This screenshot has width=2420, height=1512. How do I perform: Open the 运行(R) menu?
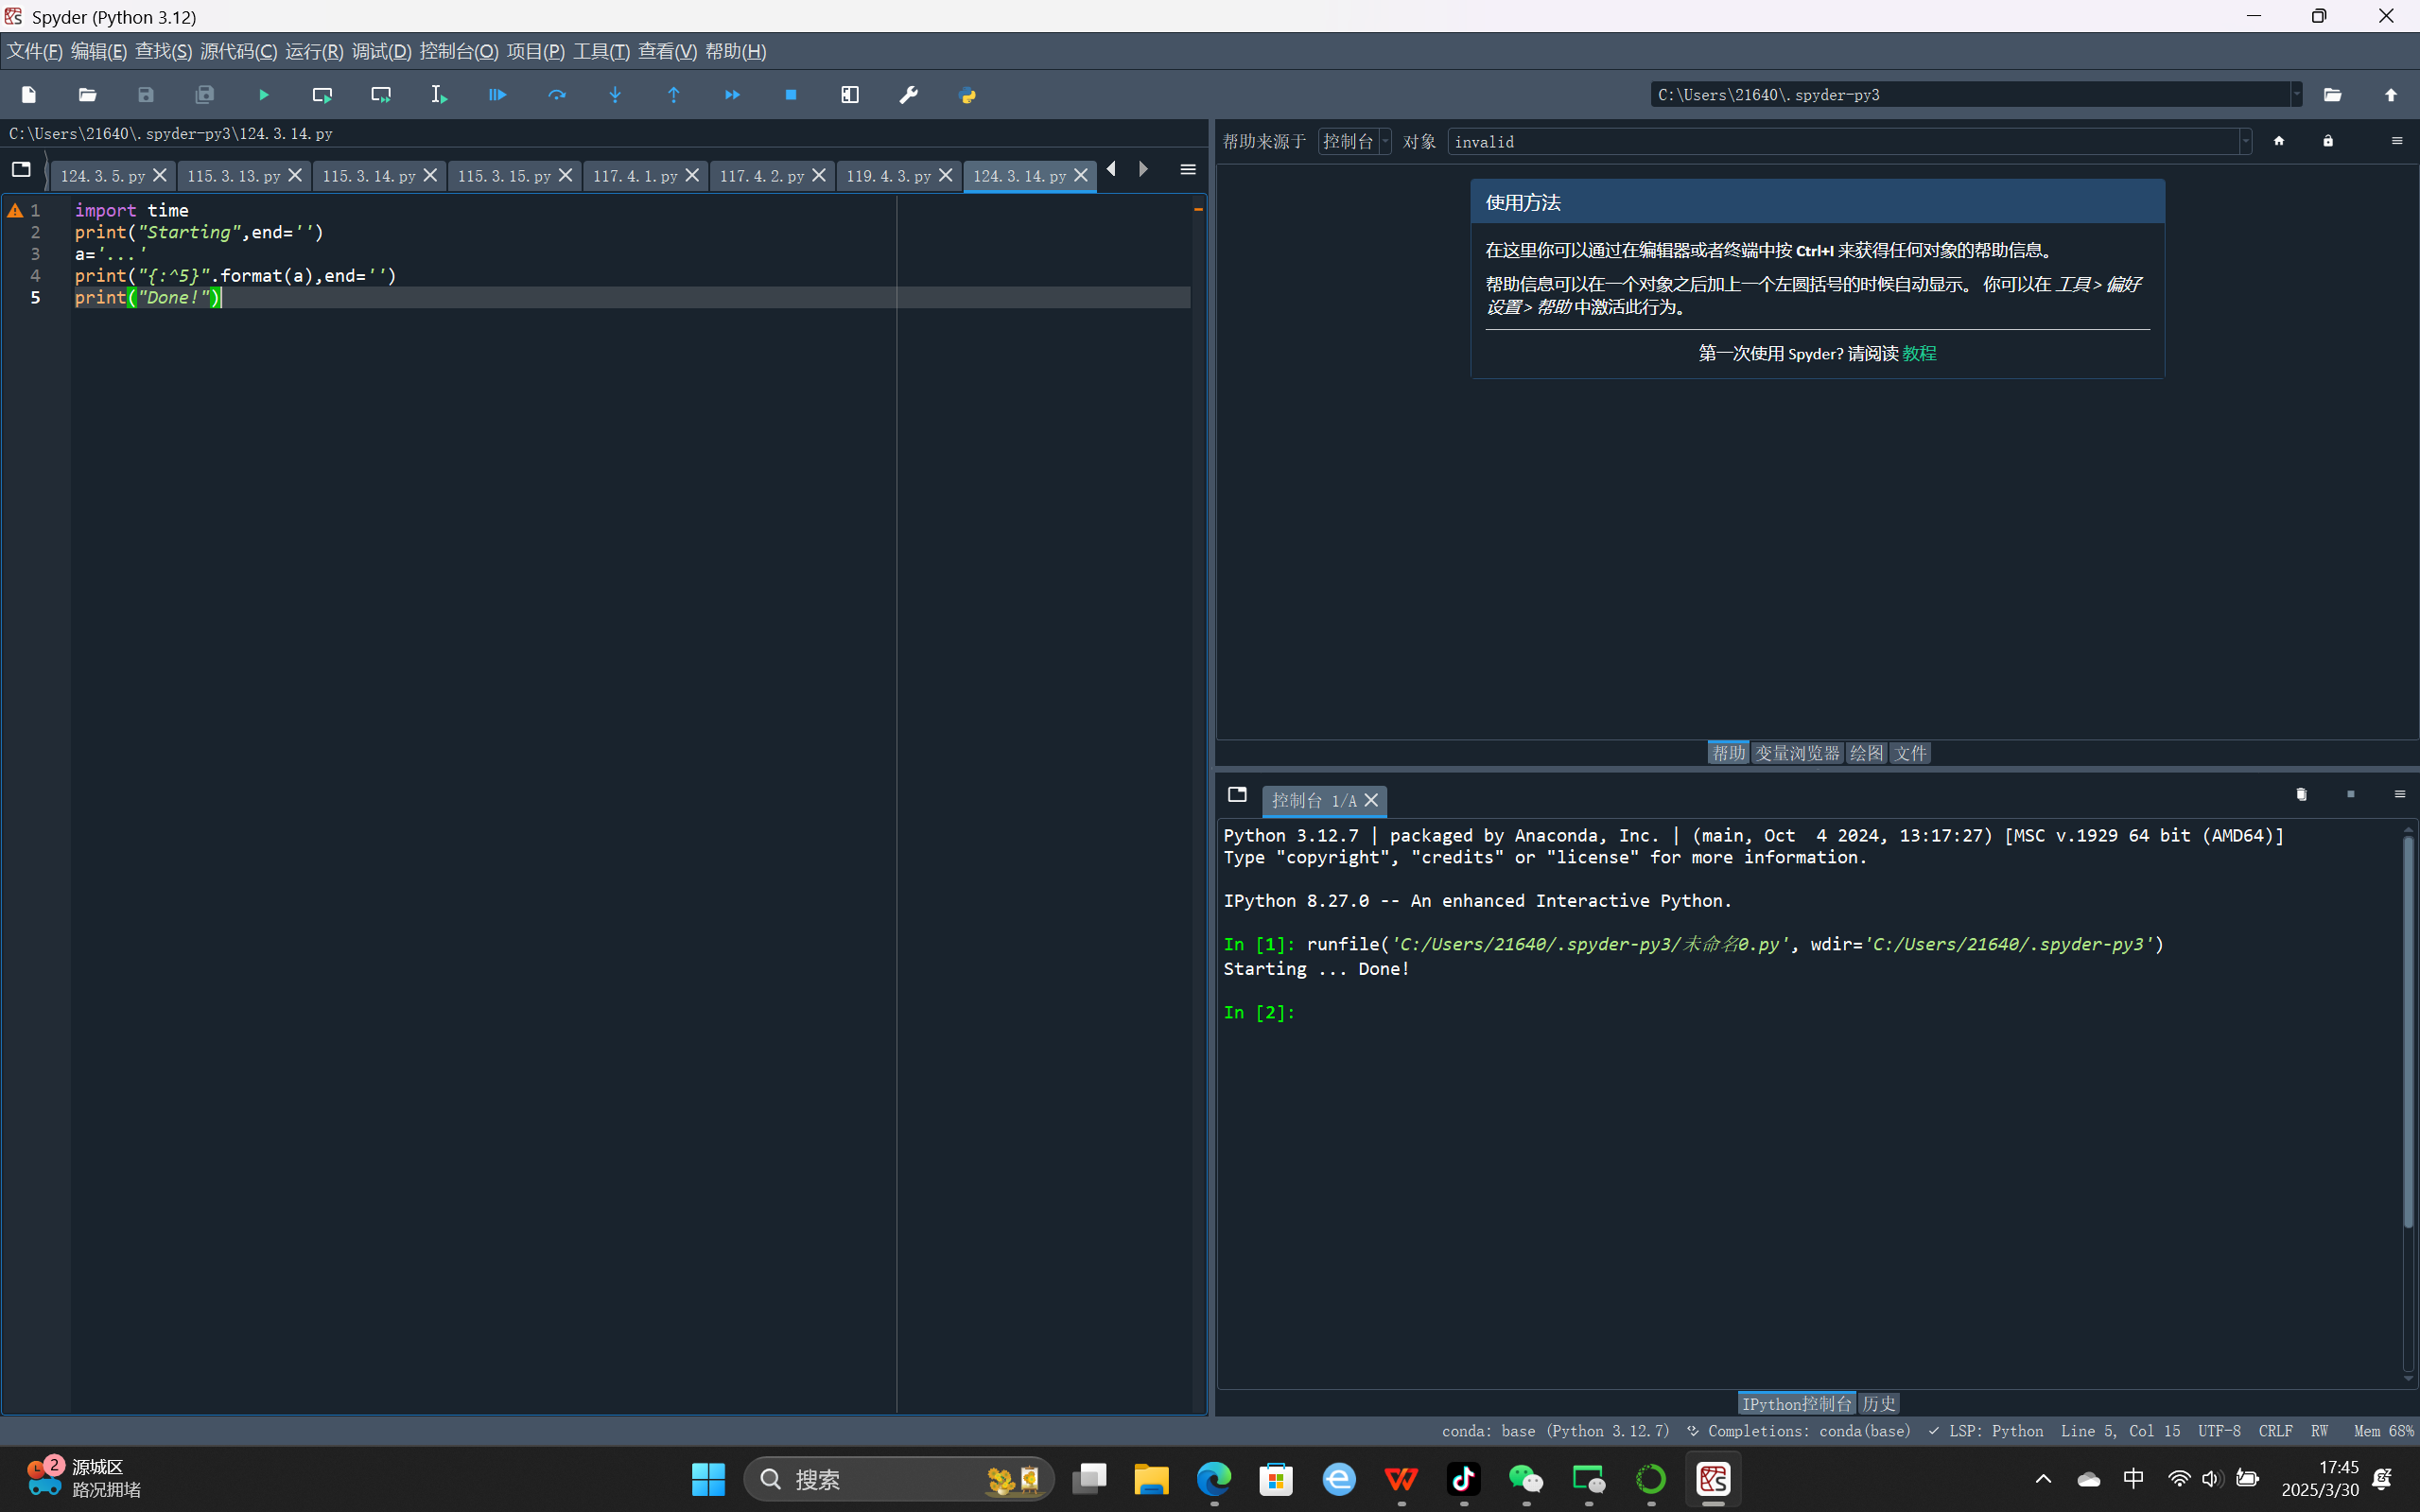(313, 51)
